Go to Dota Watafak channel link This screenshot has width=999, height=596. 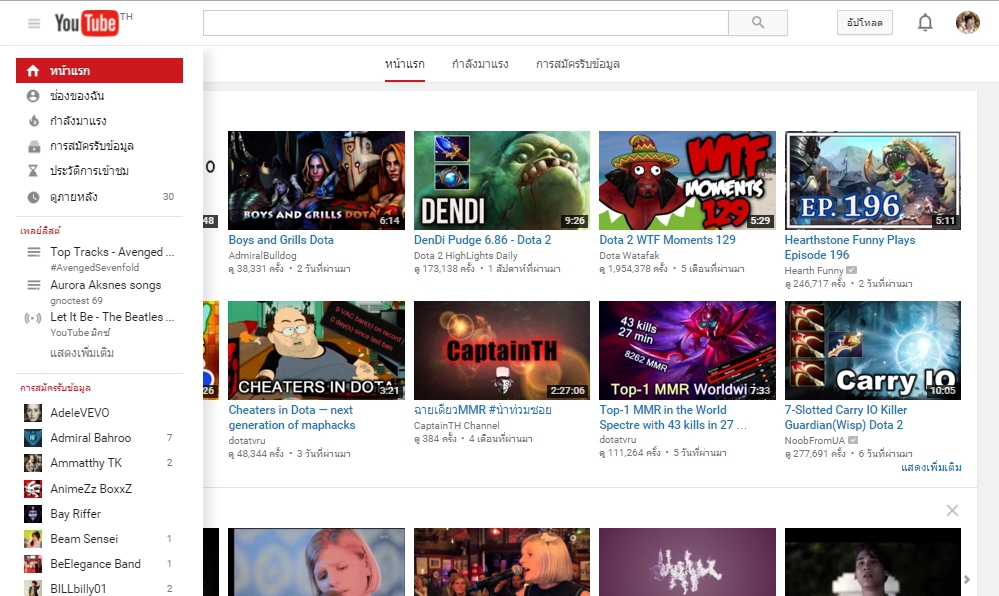pyautogui.click(x=629, y=255)
